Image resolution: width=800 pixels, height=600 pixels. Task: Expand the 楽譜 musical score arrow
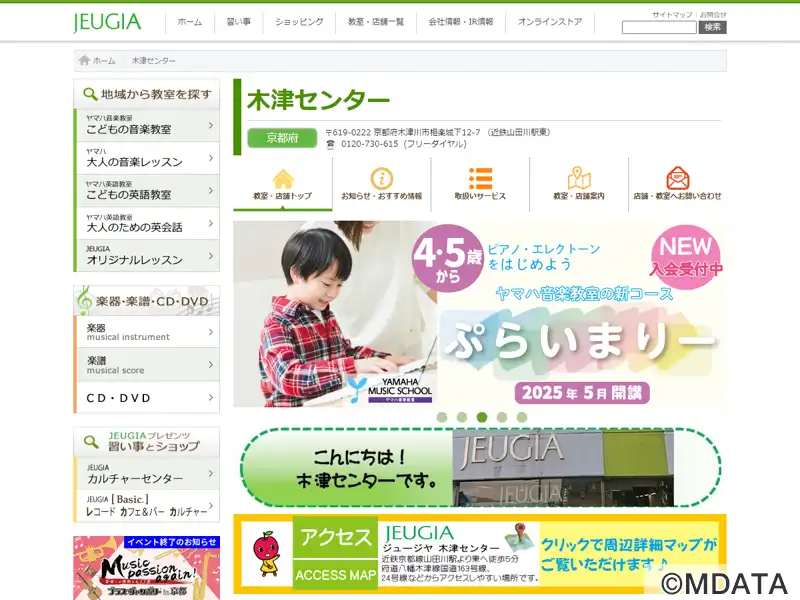point(211,364)
